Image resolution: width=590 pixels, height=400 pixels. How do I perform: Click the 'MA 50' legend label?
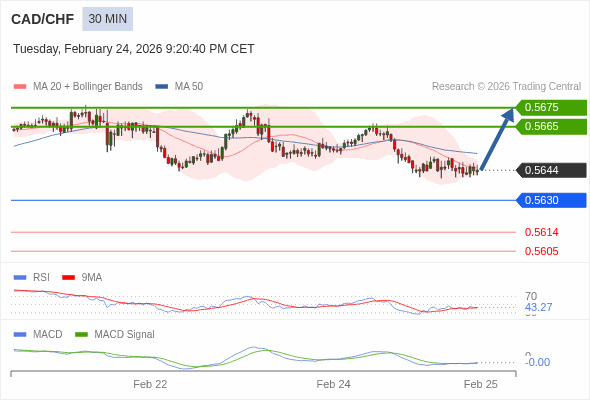pos(189,87)
